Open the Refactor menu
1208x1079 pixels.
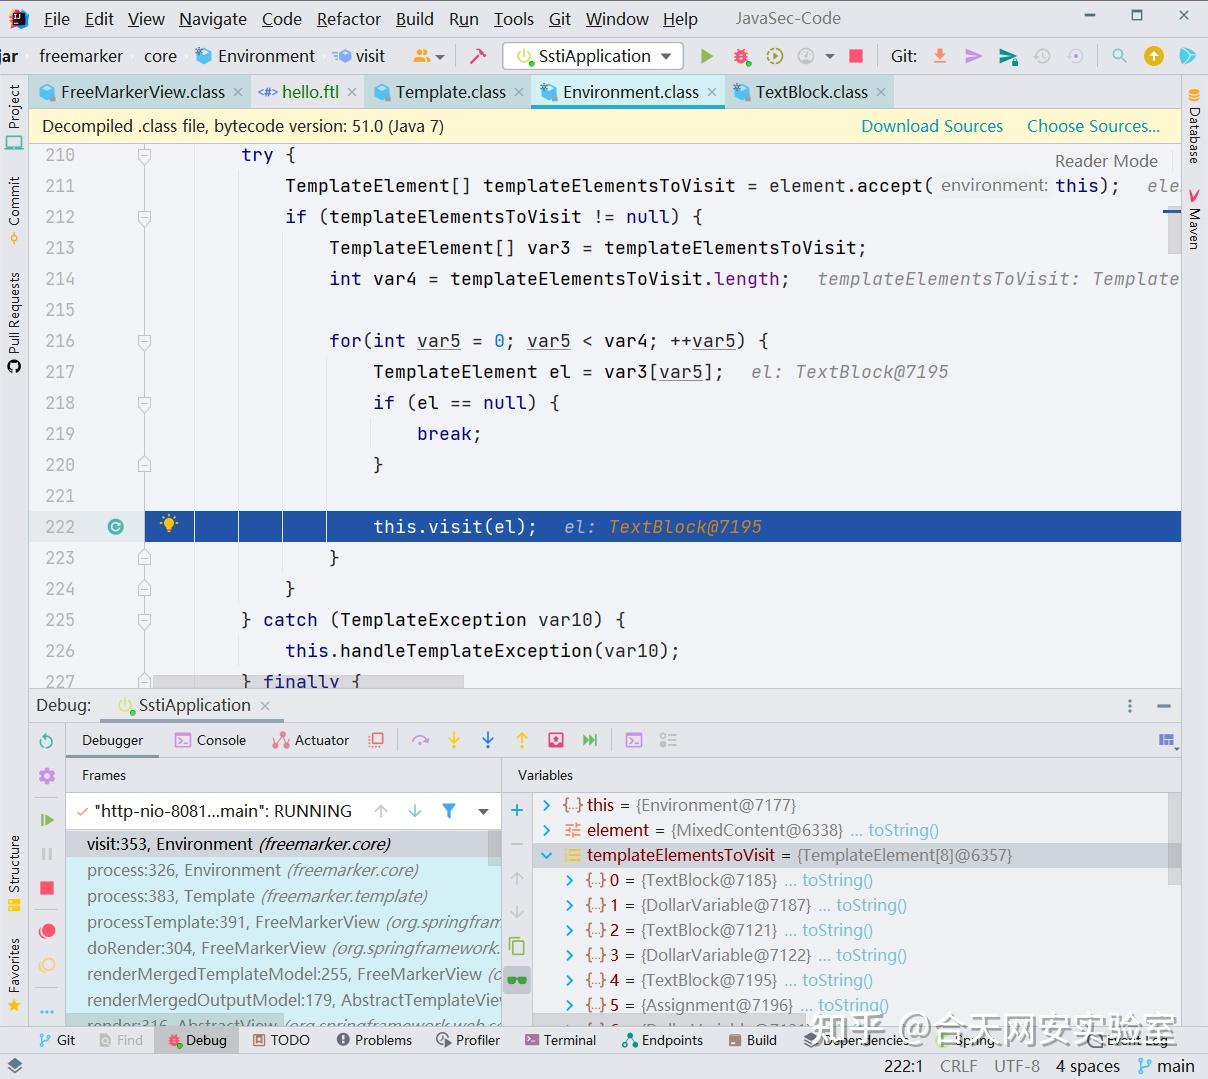tap(349, 19)
